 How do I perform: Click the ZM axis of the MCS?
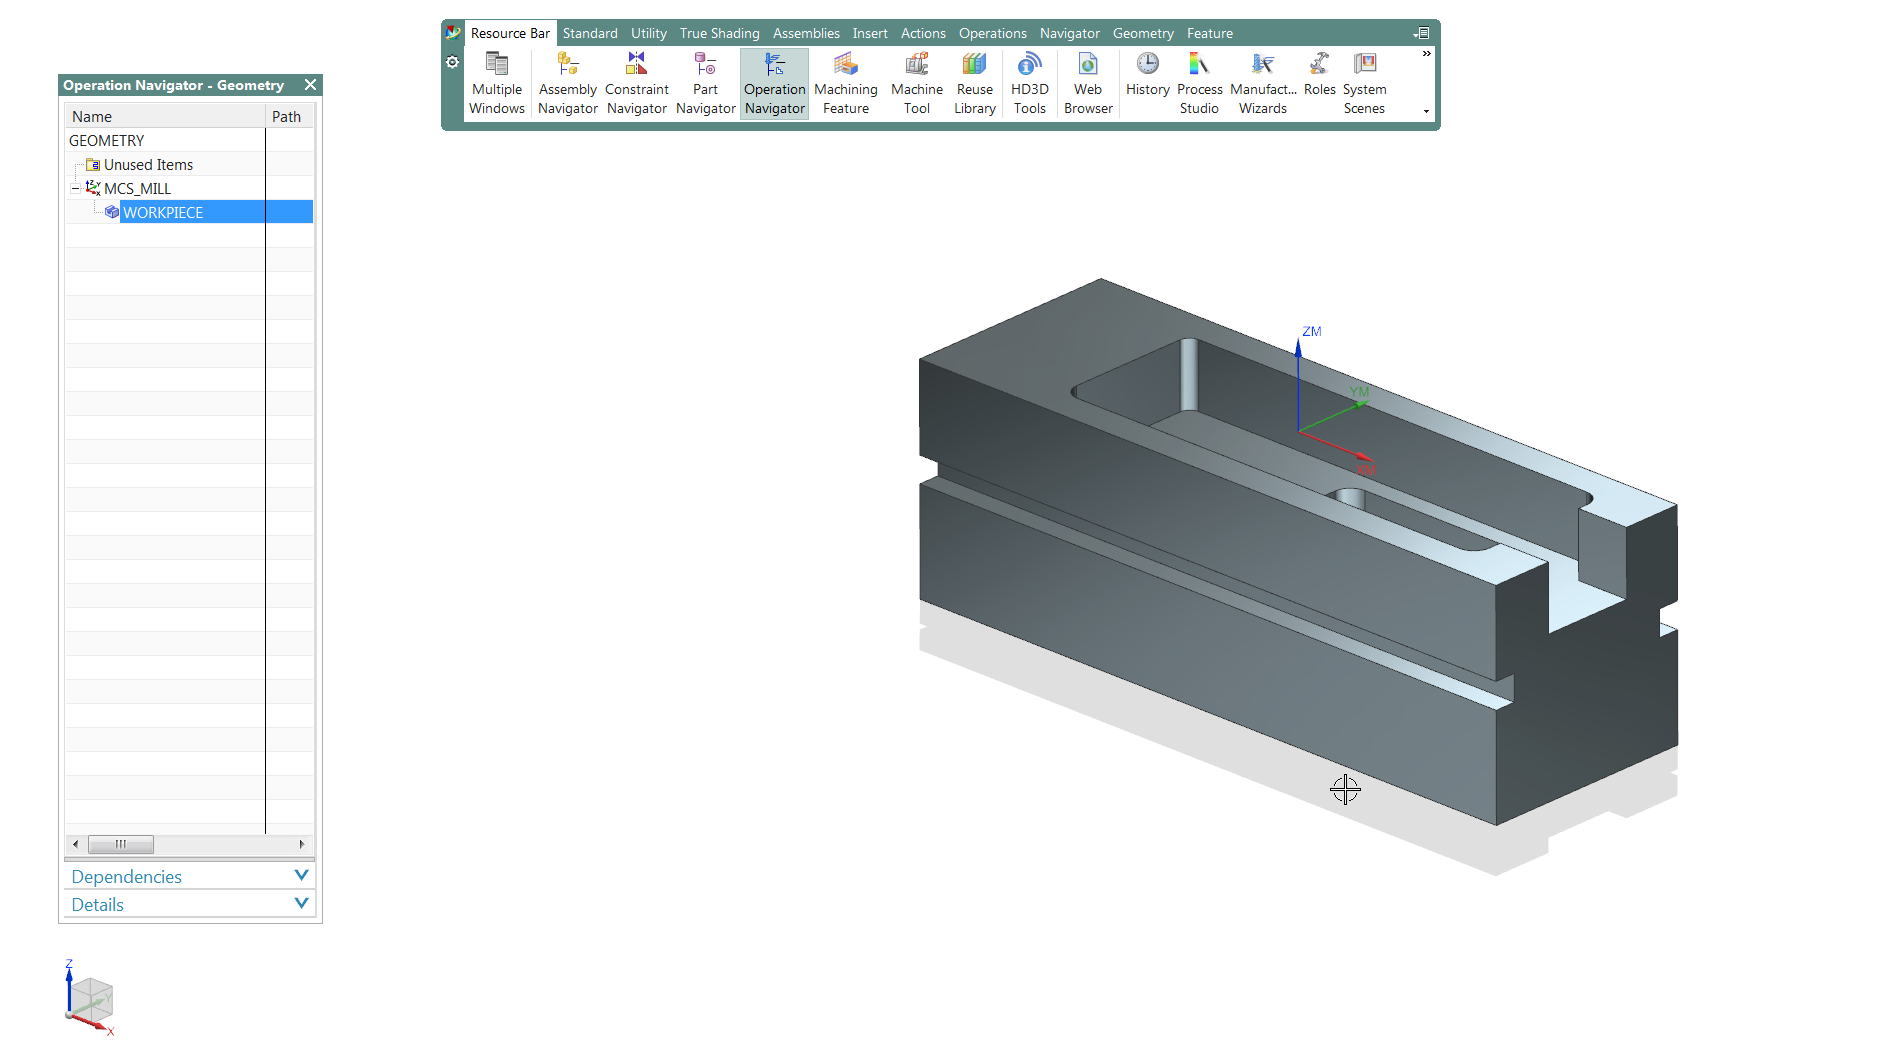[1299, 383]
